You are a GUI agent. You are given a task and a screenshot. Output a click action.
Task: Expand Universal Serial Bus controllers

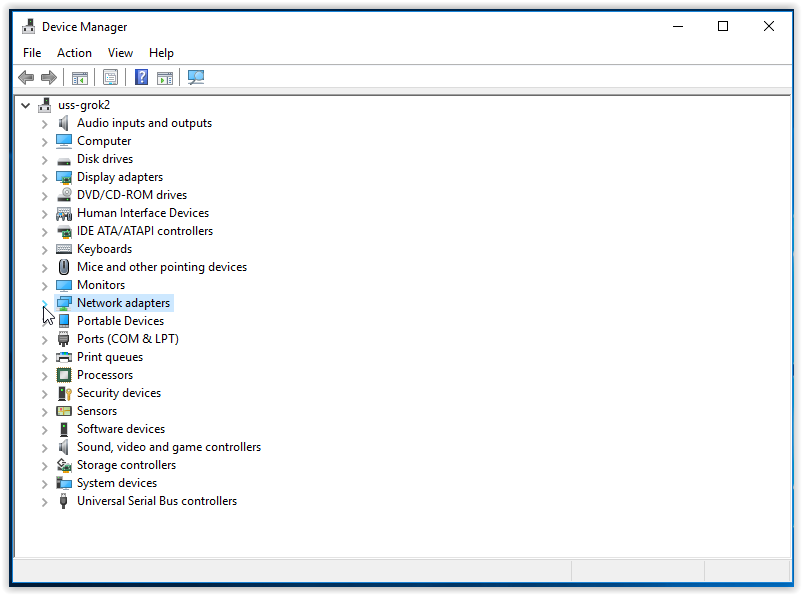coord(44,501)
